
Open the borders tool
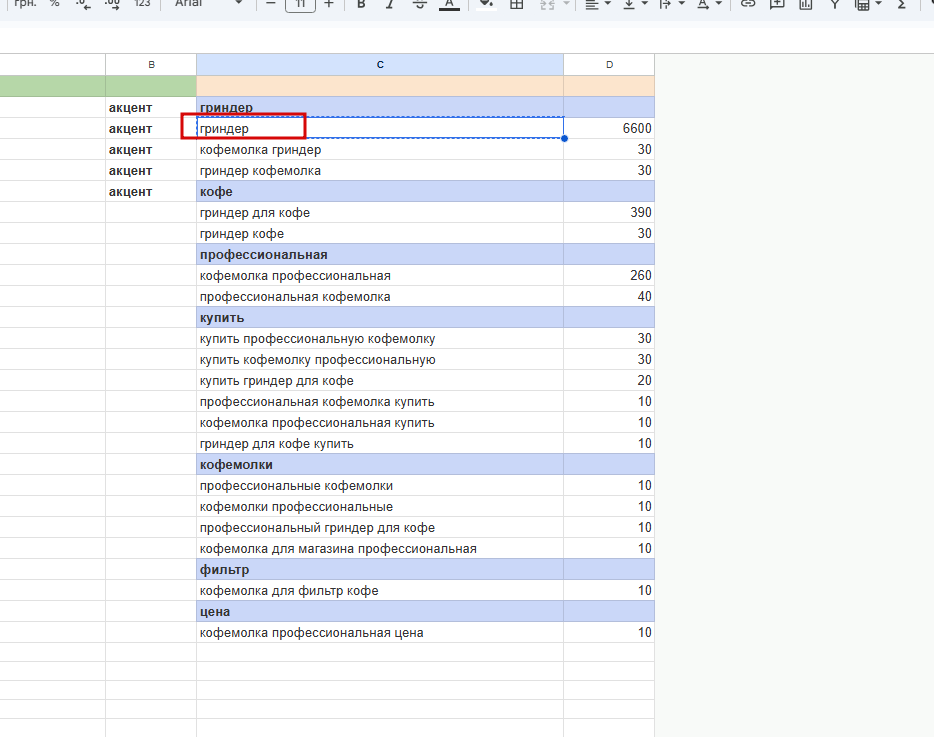[516, 4]
